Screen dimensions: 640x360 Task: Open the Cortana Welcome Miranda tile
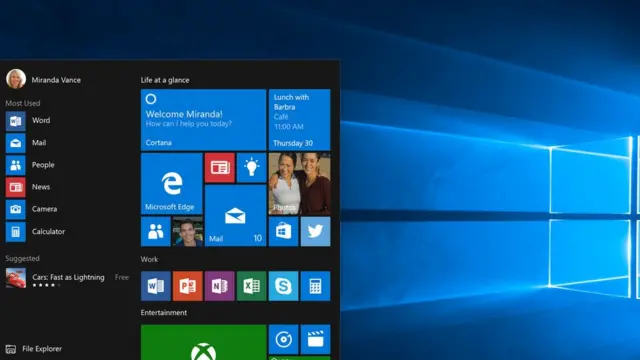tap(203, 120)
